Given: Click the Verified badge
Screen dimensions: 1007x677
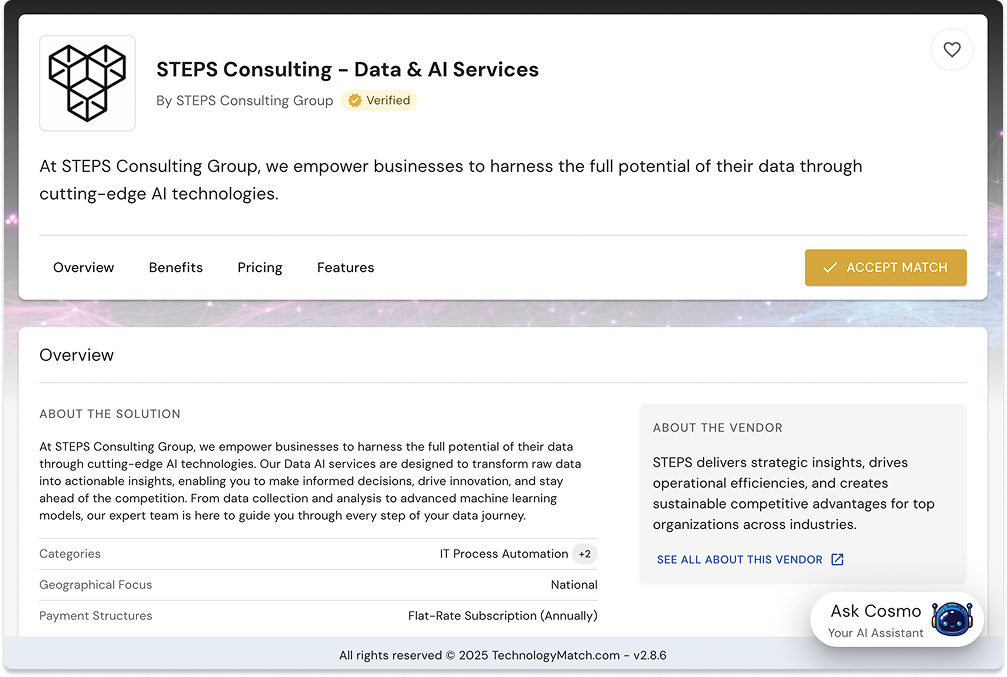Looking at the screenshot, I should pyautogui.click(x=379, y=100).
